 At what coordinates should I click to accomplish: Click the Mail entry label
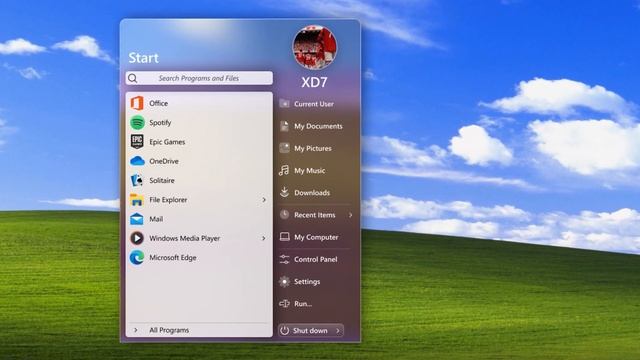point(156,219)
